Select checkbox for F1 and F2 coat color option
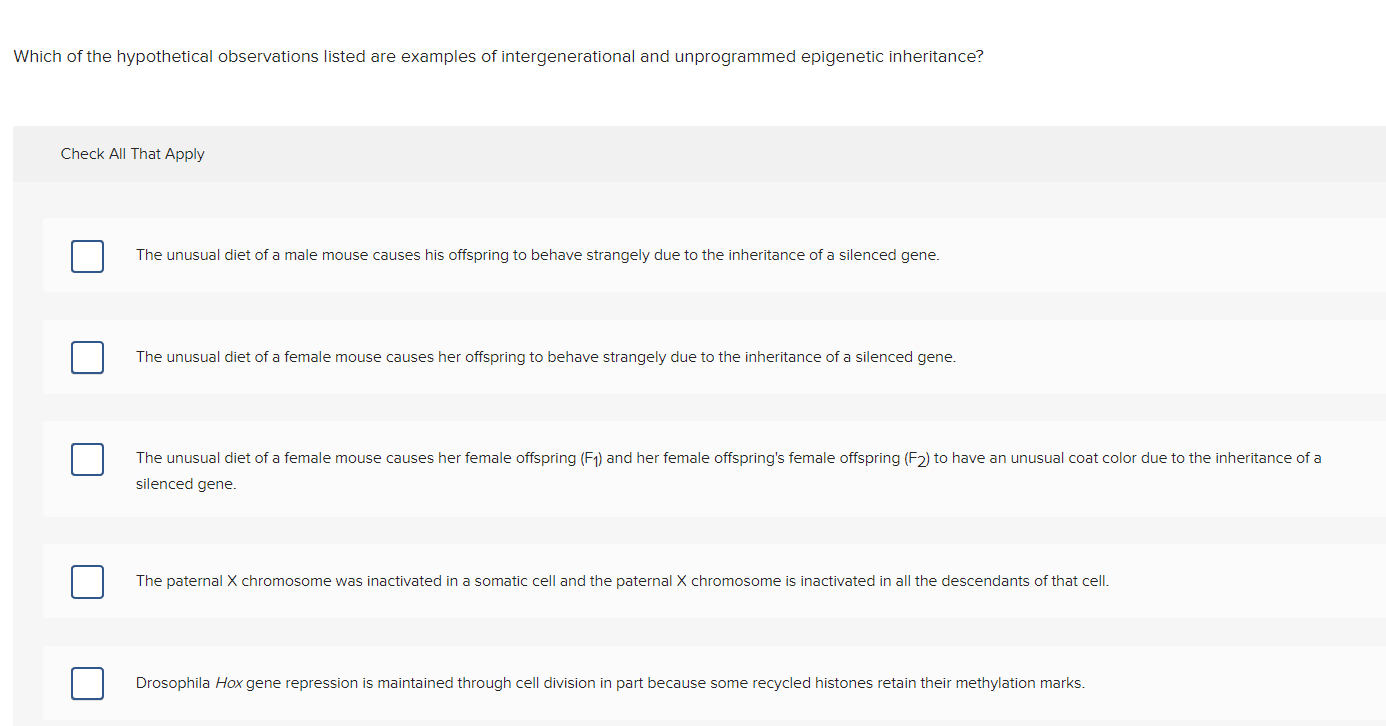 point(87,459)
